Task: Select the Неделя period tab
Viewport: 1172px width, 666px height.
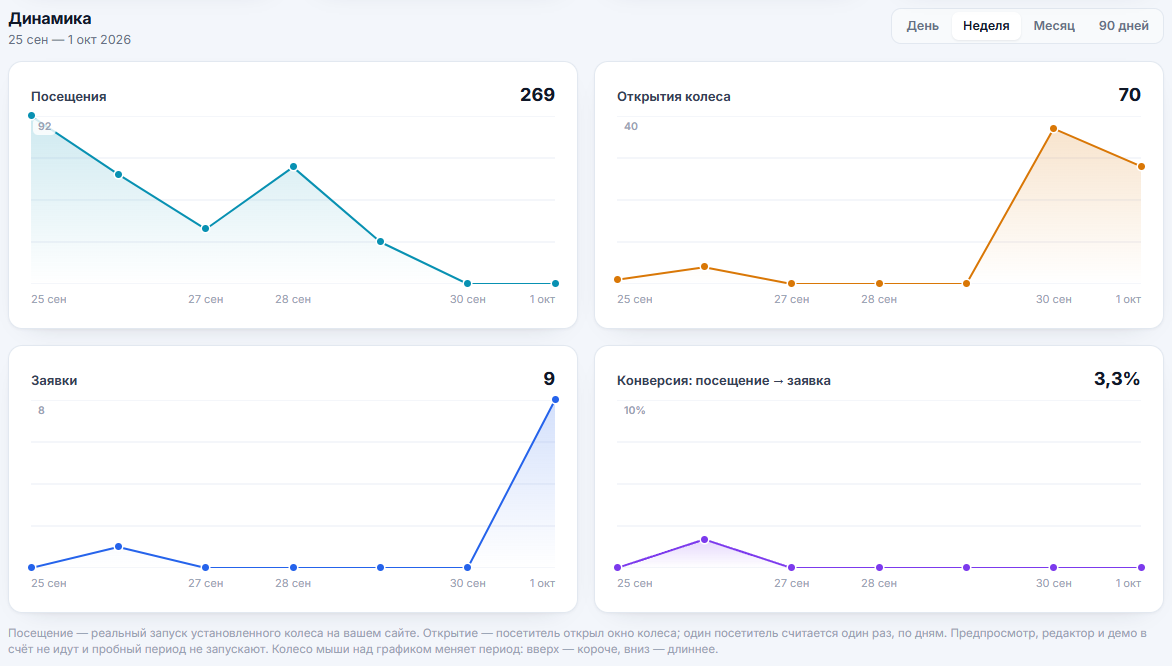Action: pos(986,26)
